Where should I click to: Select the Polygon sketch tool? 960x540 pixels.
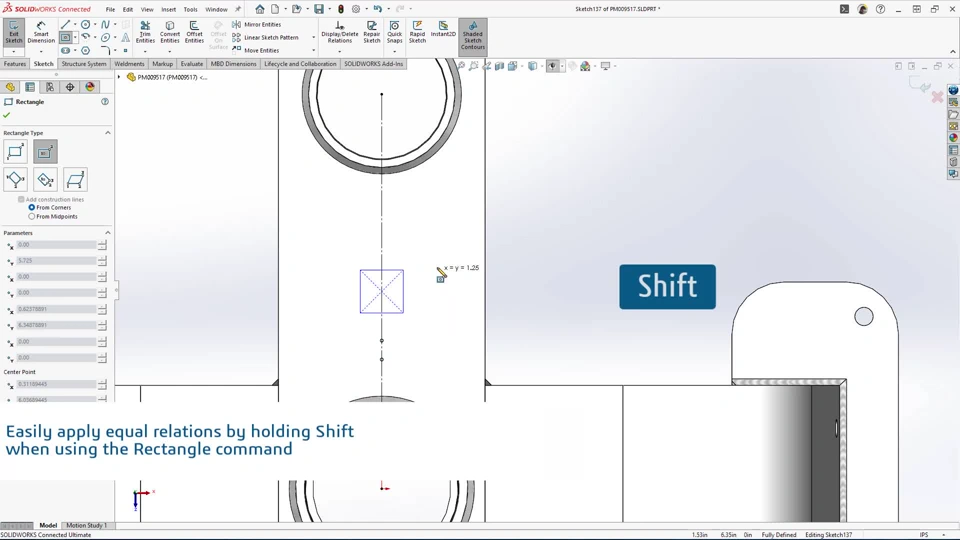click(x=86, y=50)
